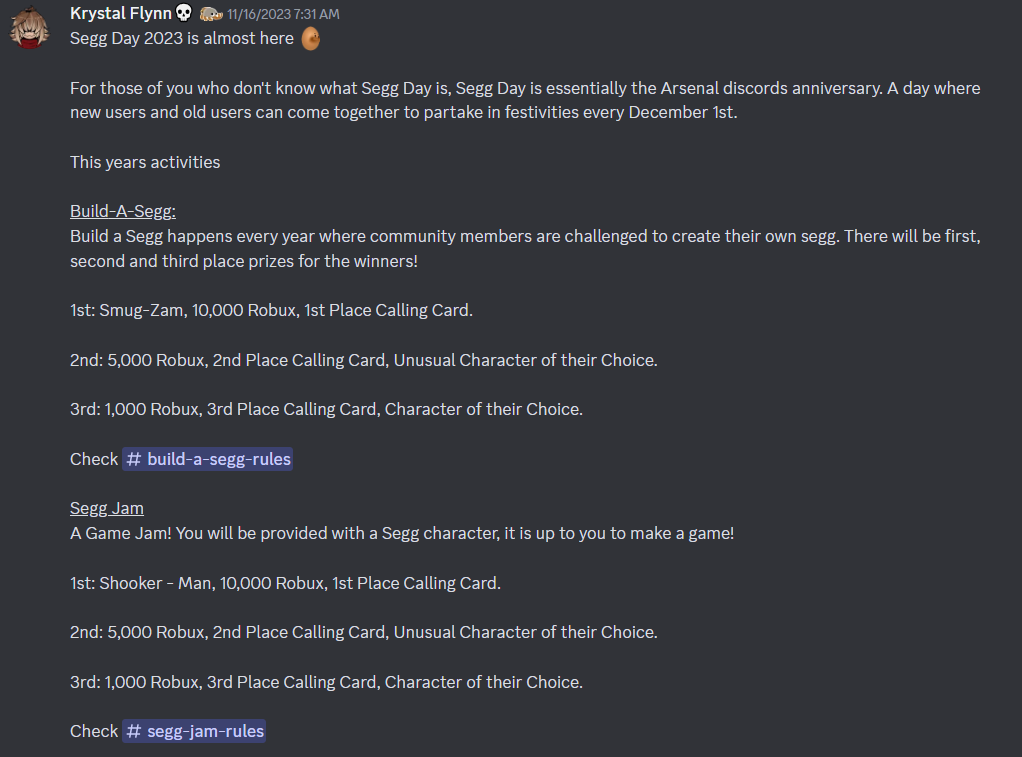
Task: Click the '1st: Smug-Zam' prize line
Action: point(271,310)
